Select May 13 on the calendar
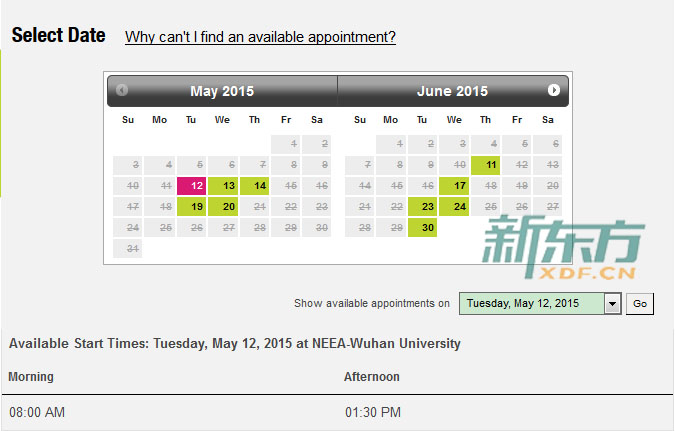The width and height of the screenshot is (675, 431). (223, 186)
